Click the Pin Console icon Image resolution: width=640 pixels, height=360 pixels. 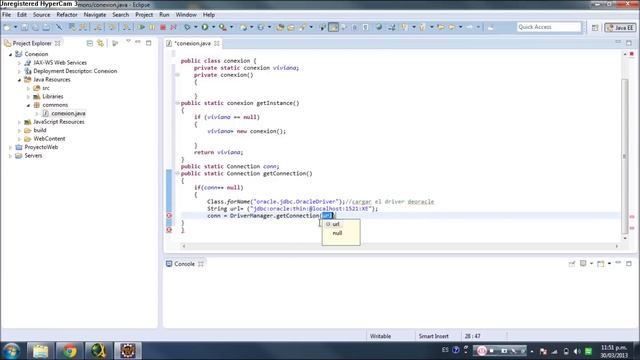pos(572,264)
